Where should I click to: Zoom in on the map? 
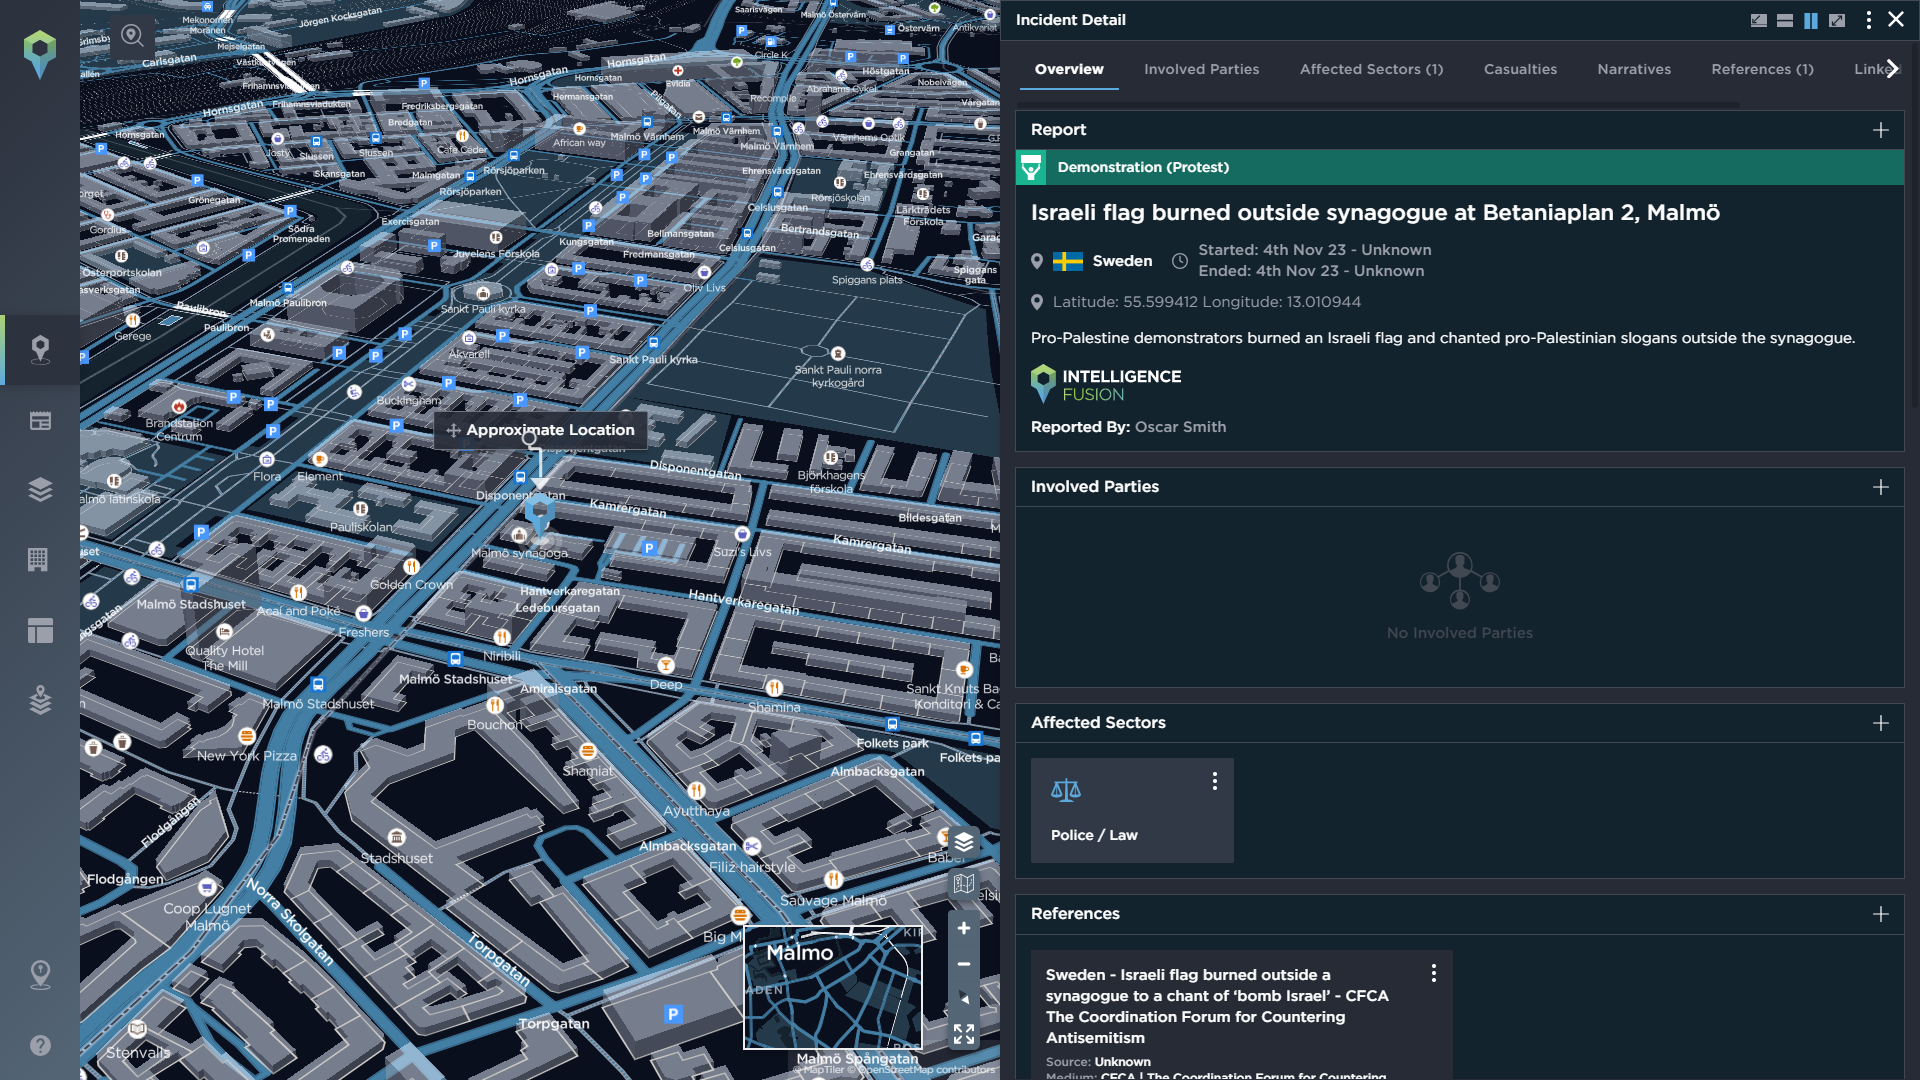(x=964, y=928)
